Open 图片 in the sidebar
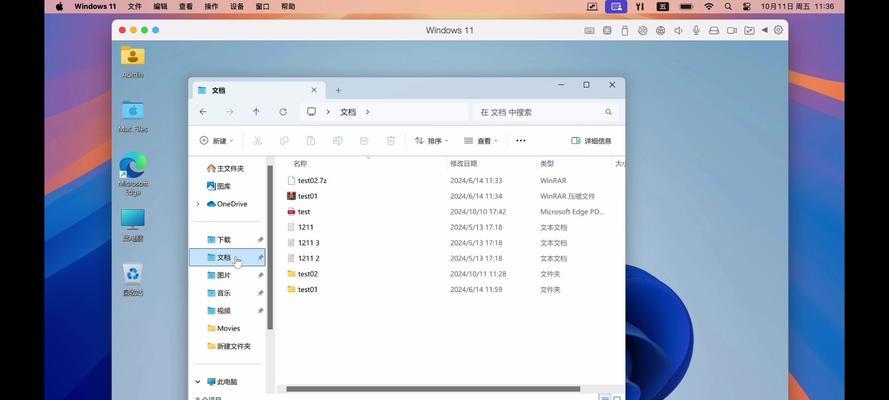 point(219,275)
